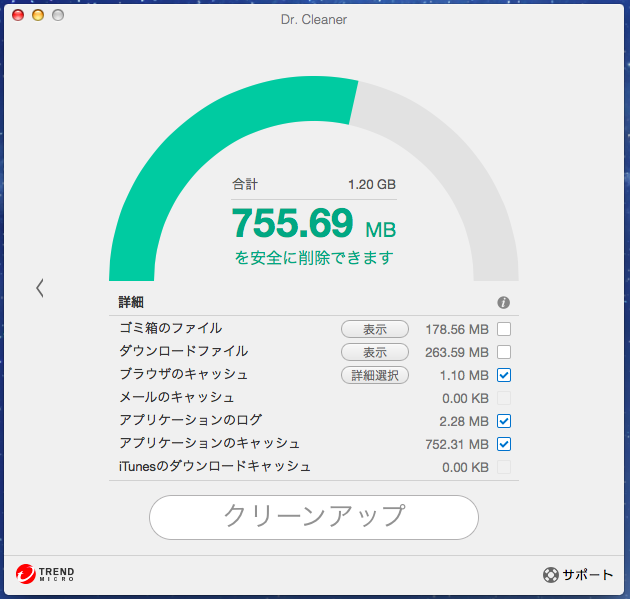Click the info icon beside 詳細 header
The width and height of the screenshot is (630, 599).
tap(503, 302)
